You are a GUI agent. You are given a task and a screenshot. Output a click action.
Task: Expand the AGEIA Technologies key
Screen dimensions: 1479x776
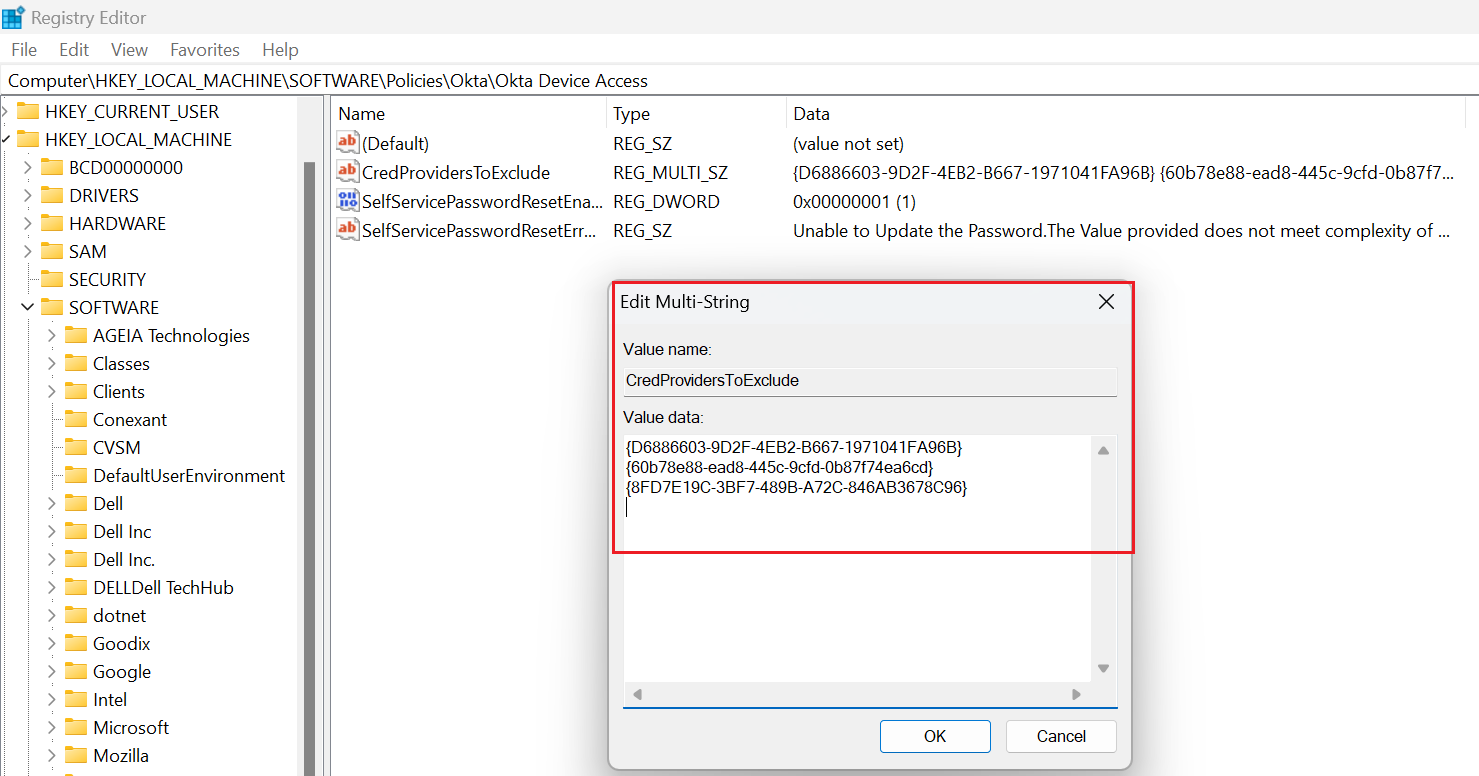click(x=52, y=336)
